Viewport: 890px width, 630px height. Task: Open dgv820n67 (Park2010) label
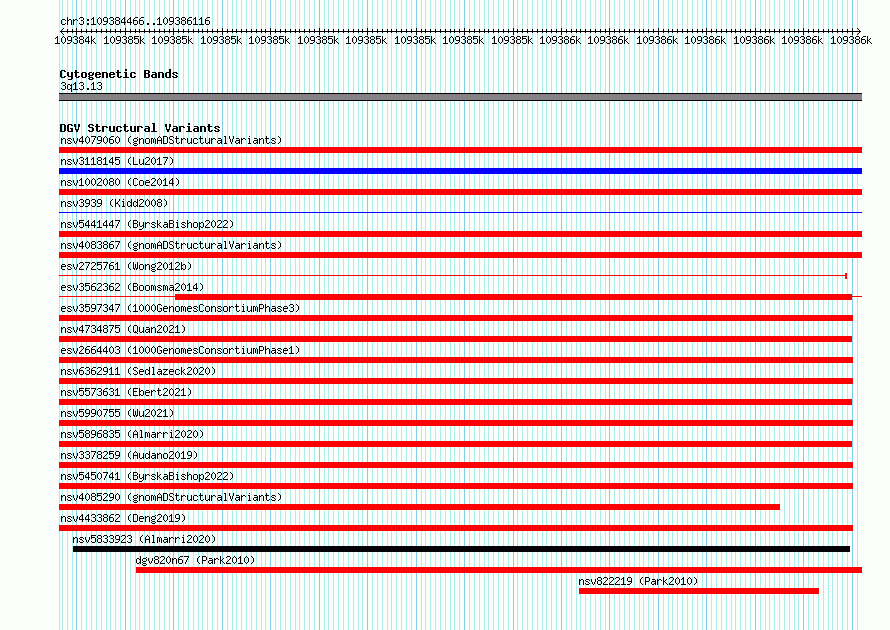pos(195,560)
